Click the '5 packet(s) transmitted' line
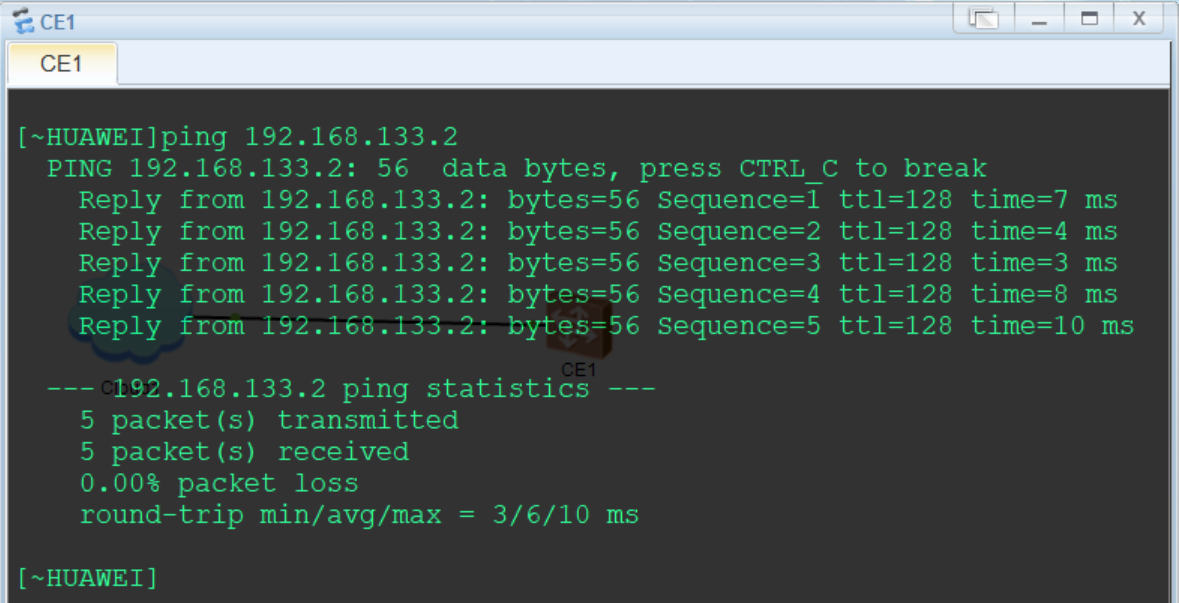Image resolution: width=1179 pixels, height=603 pixels. point(268,420)
